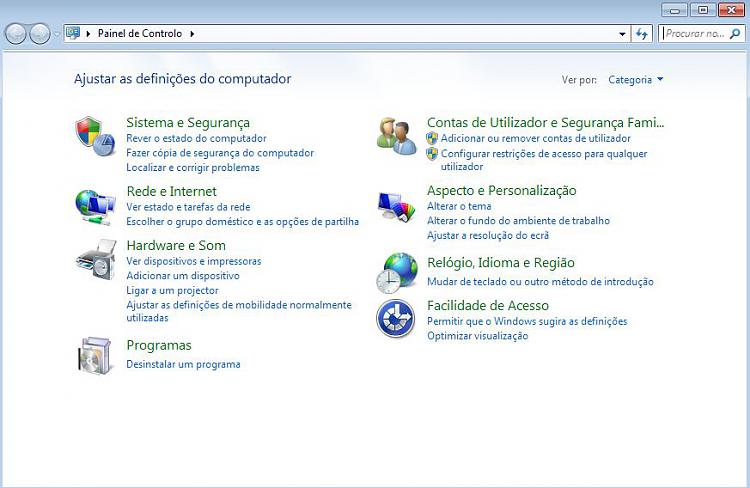Image resolution: width=750 pixels, height=488 pixels.
Task: Click Ver estado e tarefas da rede
Action: (x=188, y=207)
